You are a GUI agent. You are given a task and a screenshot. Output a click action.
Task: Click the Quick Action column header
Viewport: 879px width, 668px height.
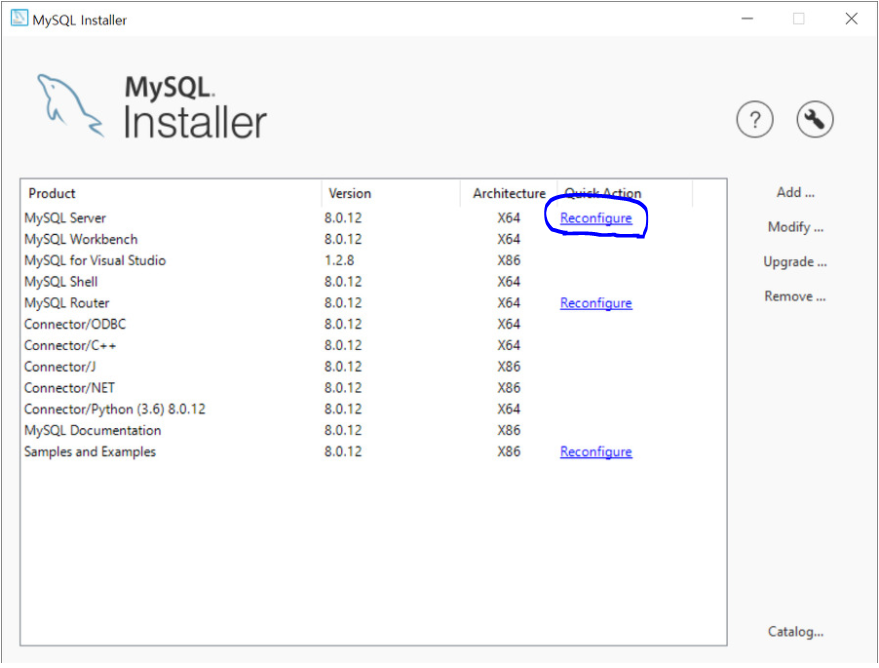click(624, 193)
